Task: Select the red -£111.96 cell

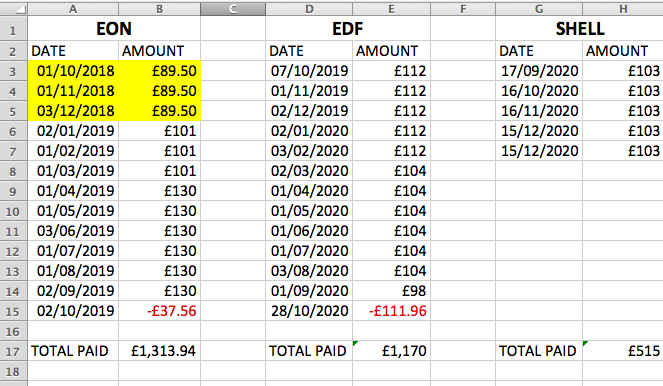Action: 391,311
